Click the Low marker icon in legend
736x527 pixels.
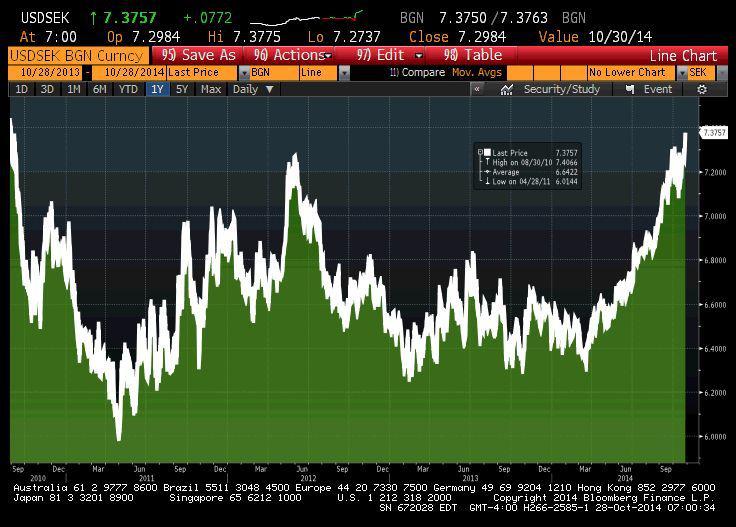click(x=486, y=181)
